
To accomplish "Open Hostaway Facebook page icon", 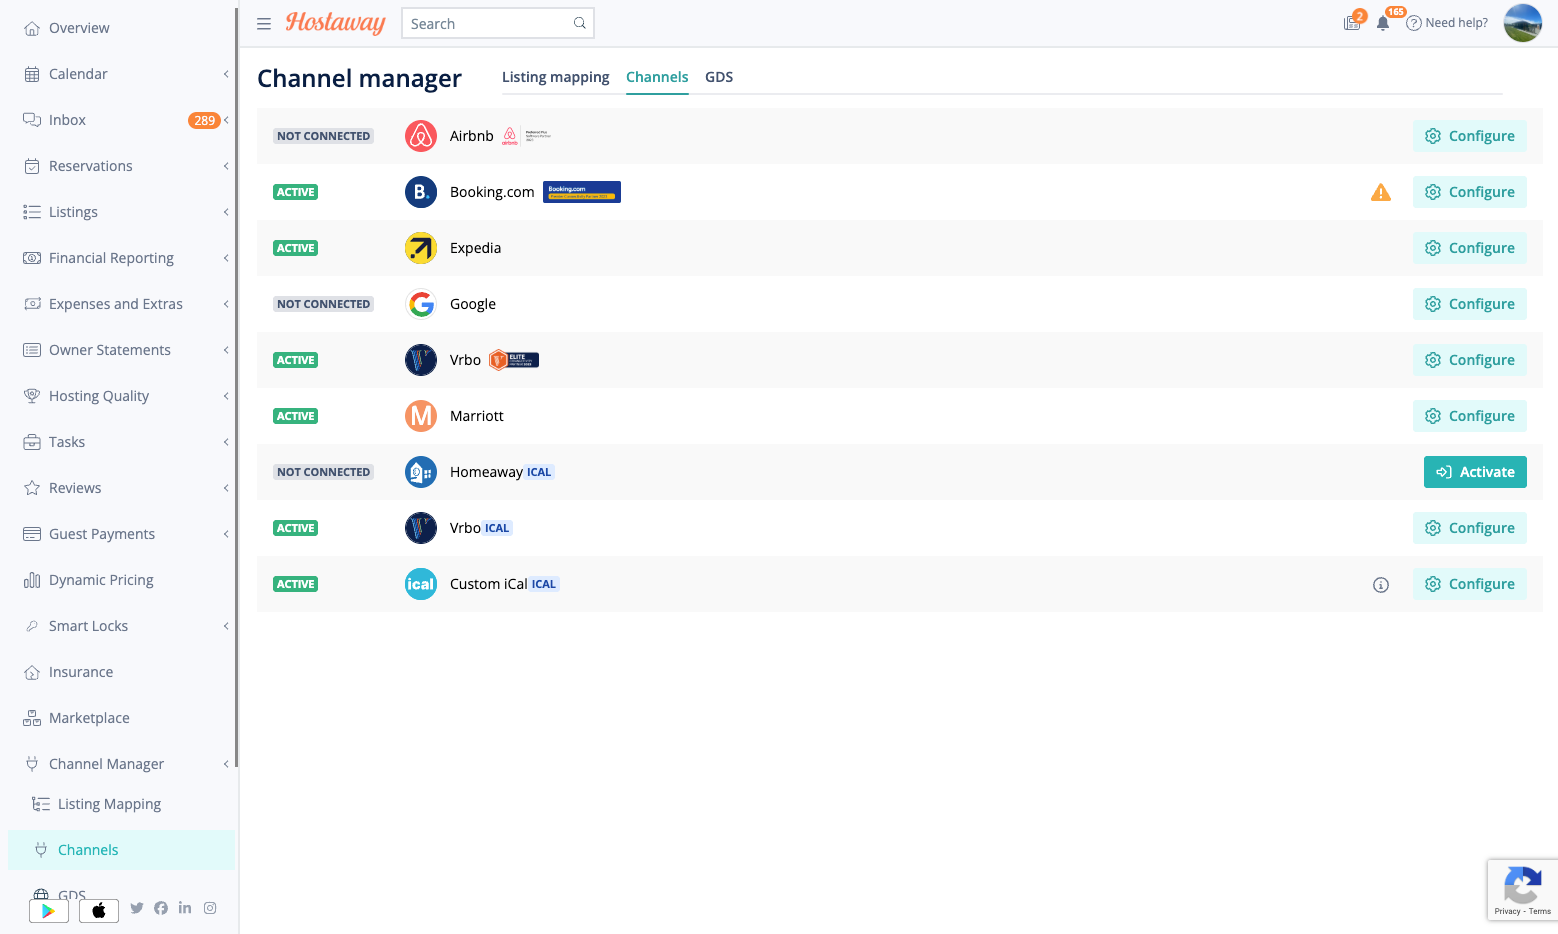I will point(161,908).
